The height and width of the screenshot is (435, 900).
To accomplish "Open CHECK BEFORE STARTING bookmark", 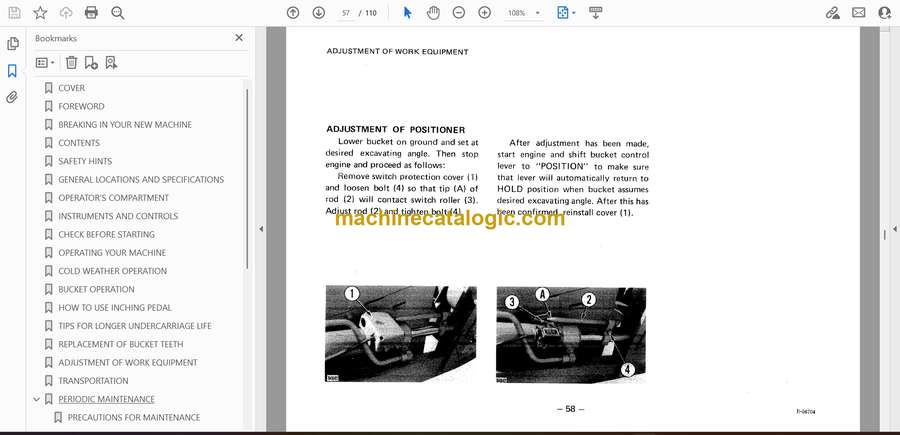I will click(x=106, y=235).
